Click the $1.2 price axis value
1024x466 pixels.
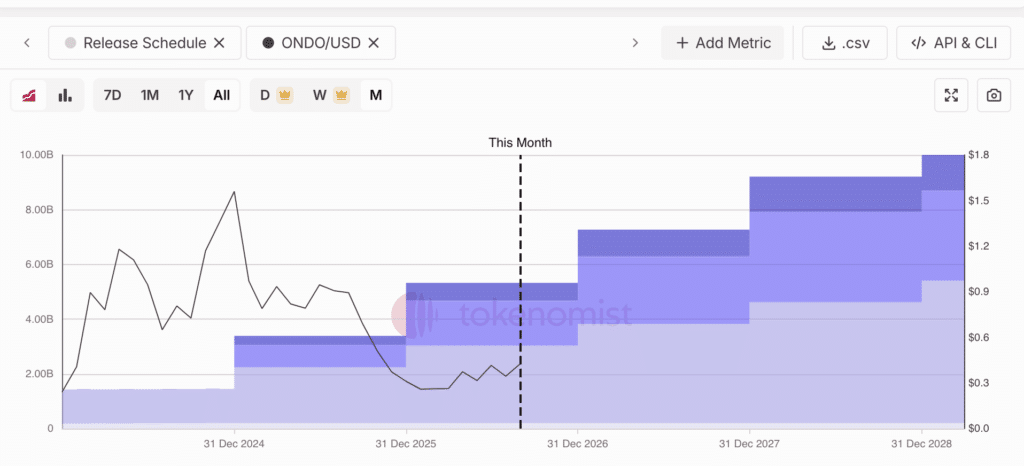[978, 246]
